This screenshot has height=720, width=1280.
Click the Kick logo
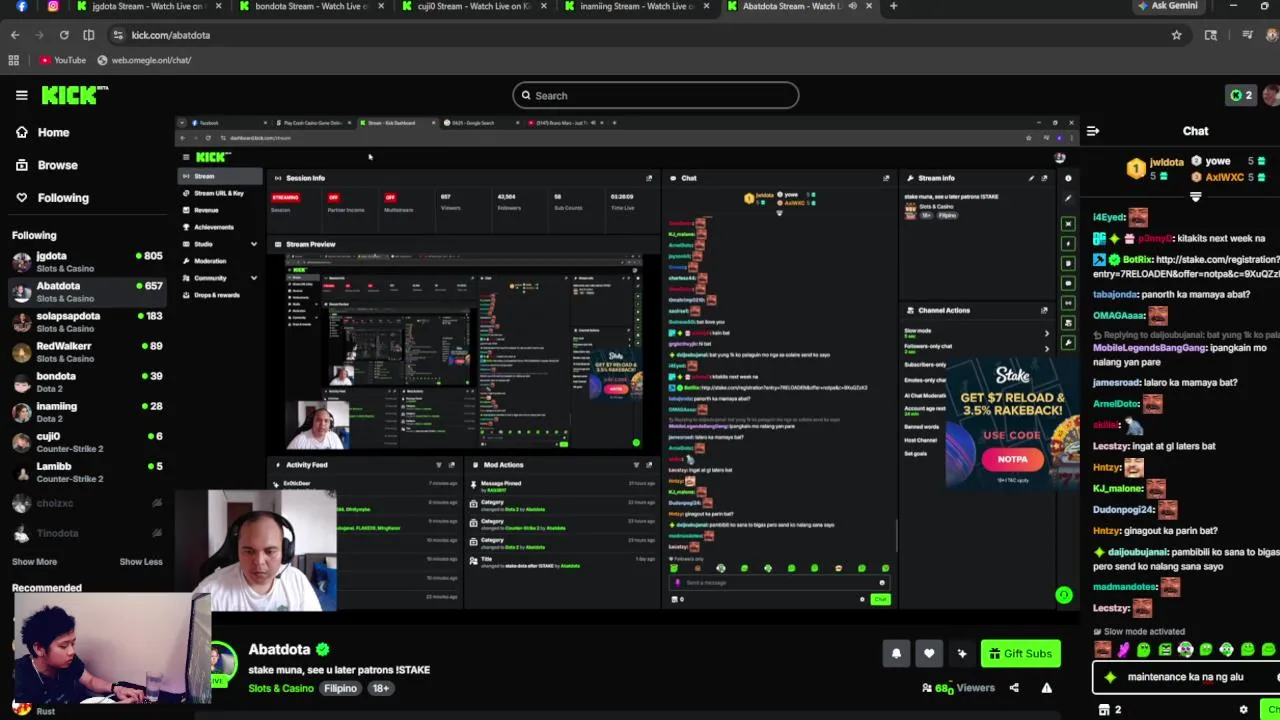pyautogui.click(x=74, y=95)
